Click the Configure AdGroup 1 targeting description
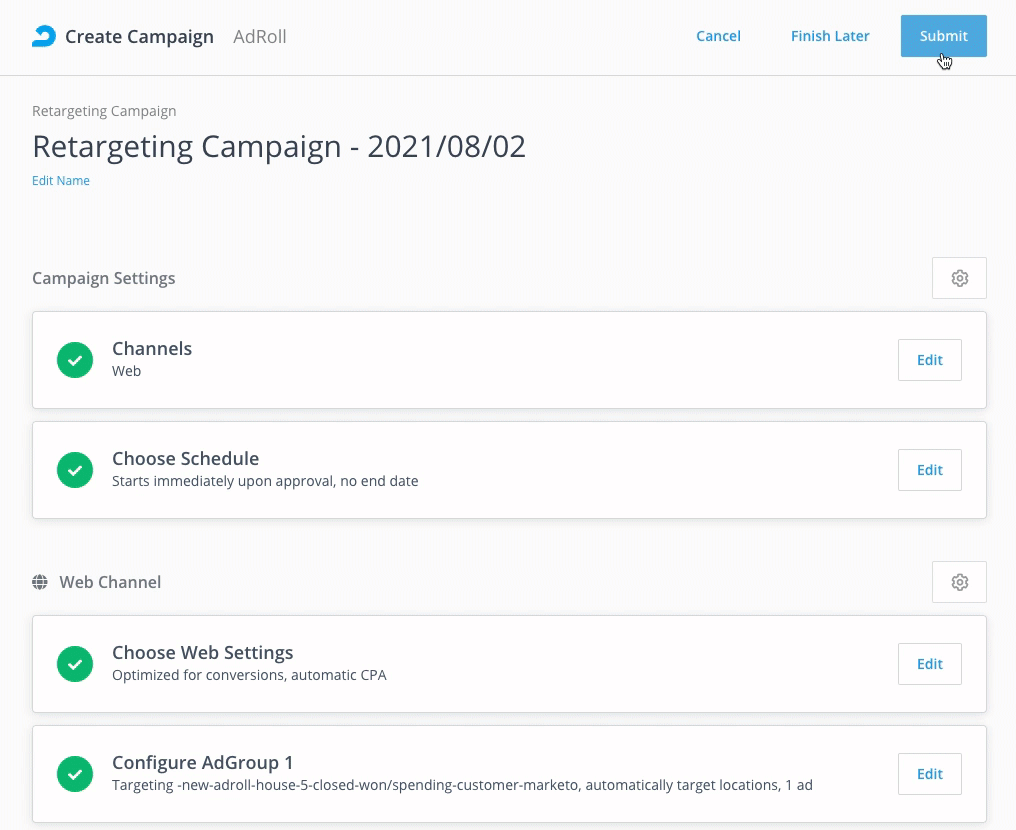This screenshot has width=1016, height=830. click(x=462, y=786)
